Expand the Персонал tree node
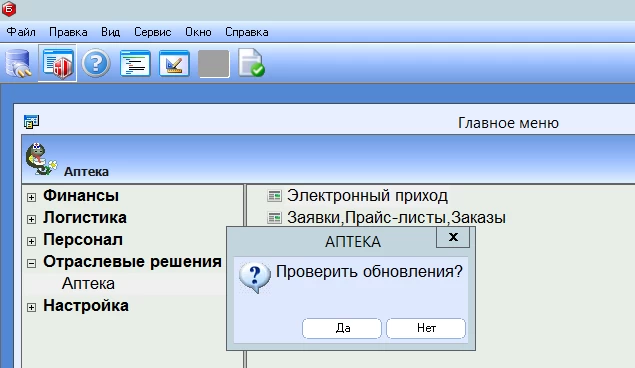Viewport: 635px width, 368px height. pyautogui.click(x=32, y=241)
